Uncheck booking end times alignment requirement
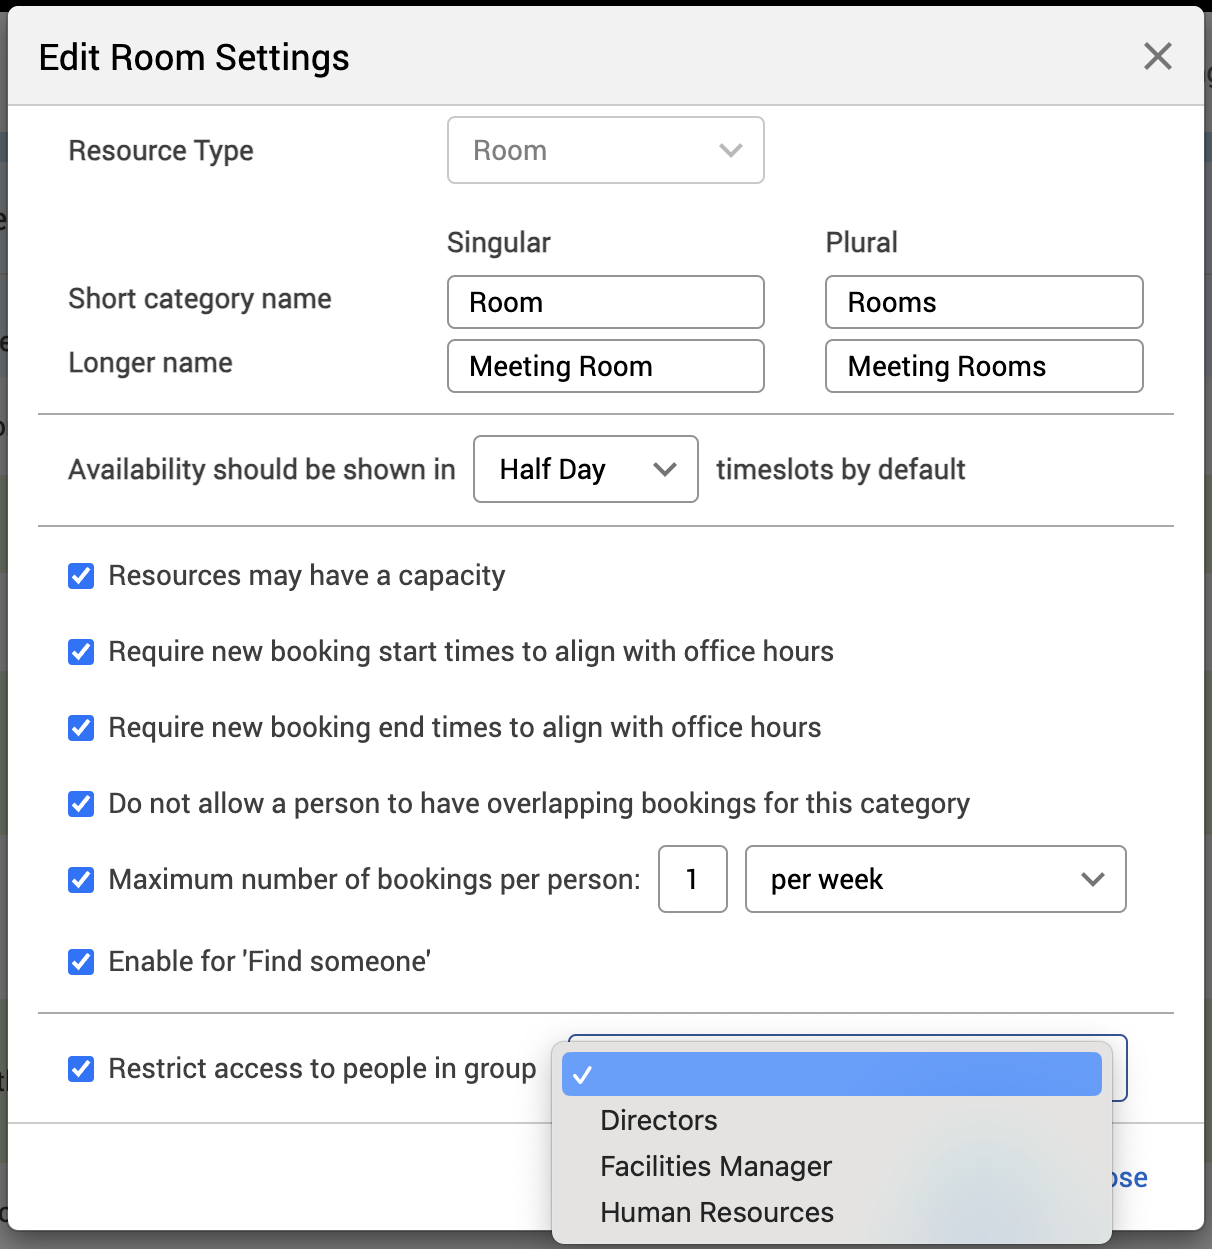This screenshot has width=1212, height=1249. [x=80, y=728]
